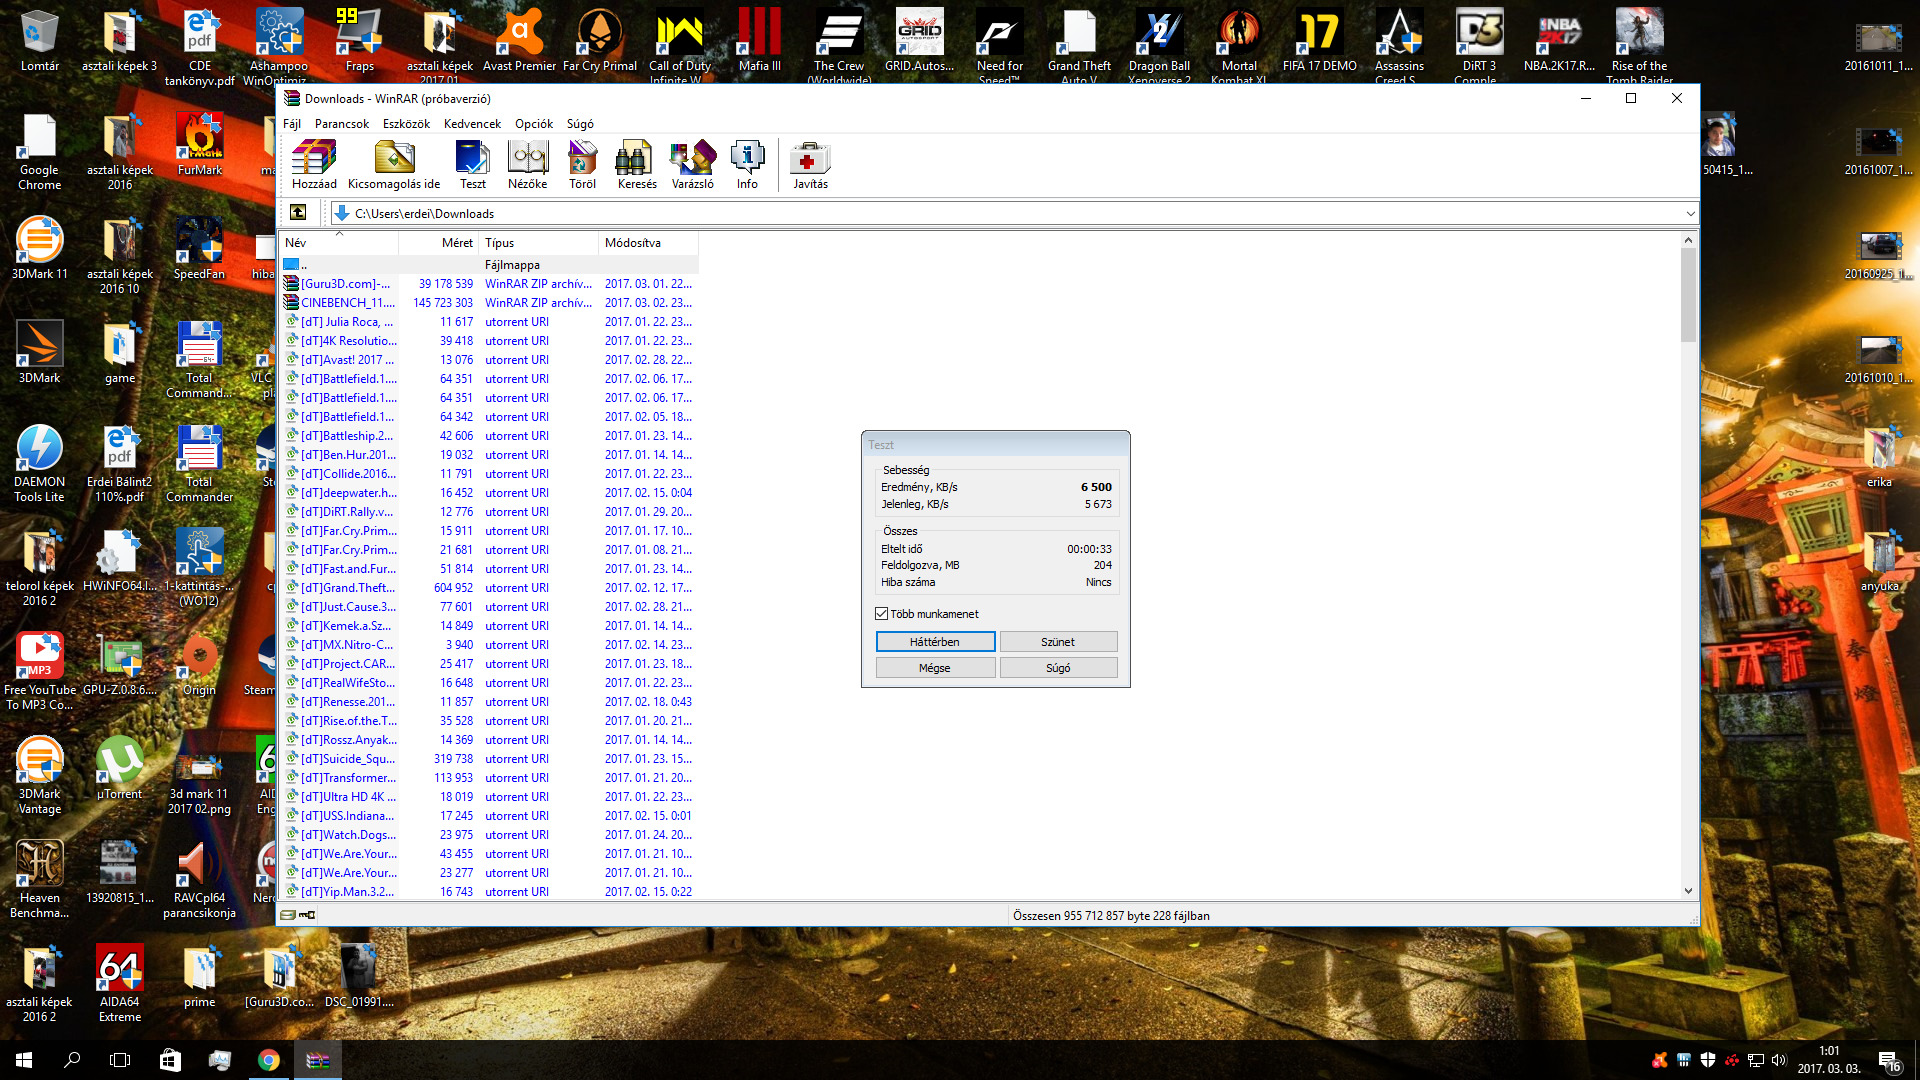Screen dimensions: 1920x1080
Task: Open Google Chrome desktop shortcut
Action: coord(40,153)
